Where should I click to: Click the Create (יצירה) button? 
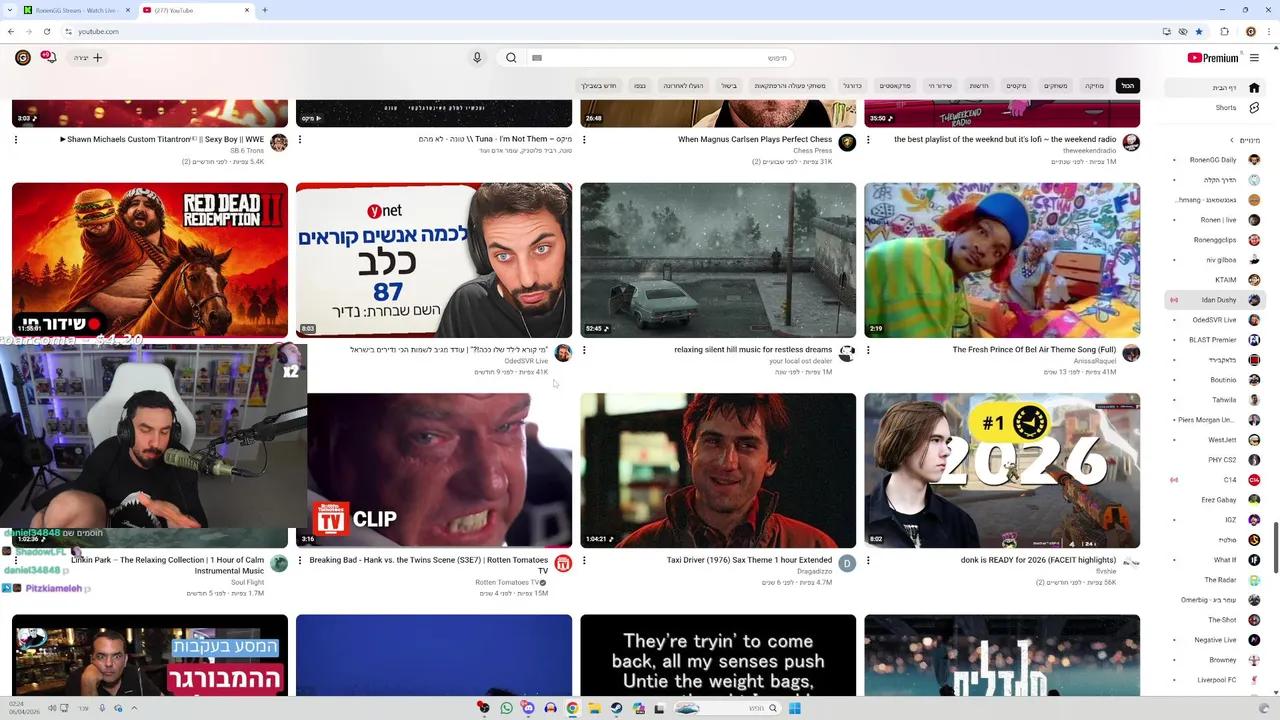[x=88, y=58]
